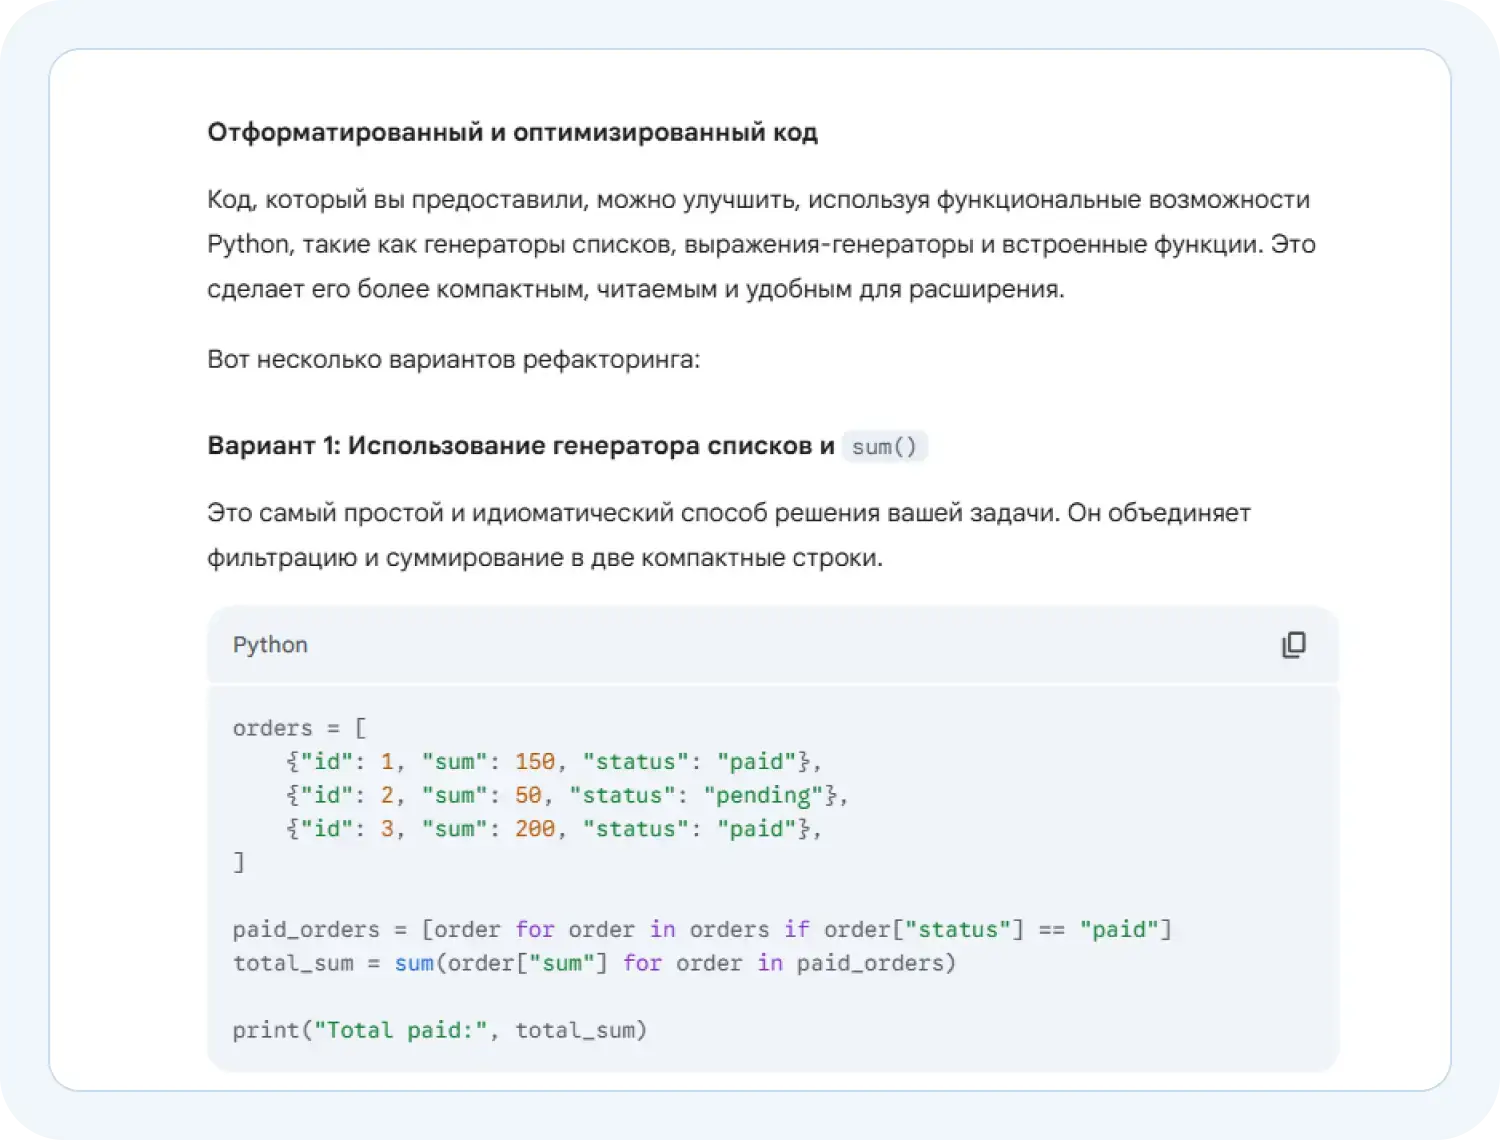This screenshot has width=1500, height=1140.
Task: Click the sum() function call in the code
Action: click(414, 963)
